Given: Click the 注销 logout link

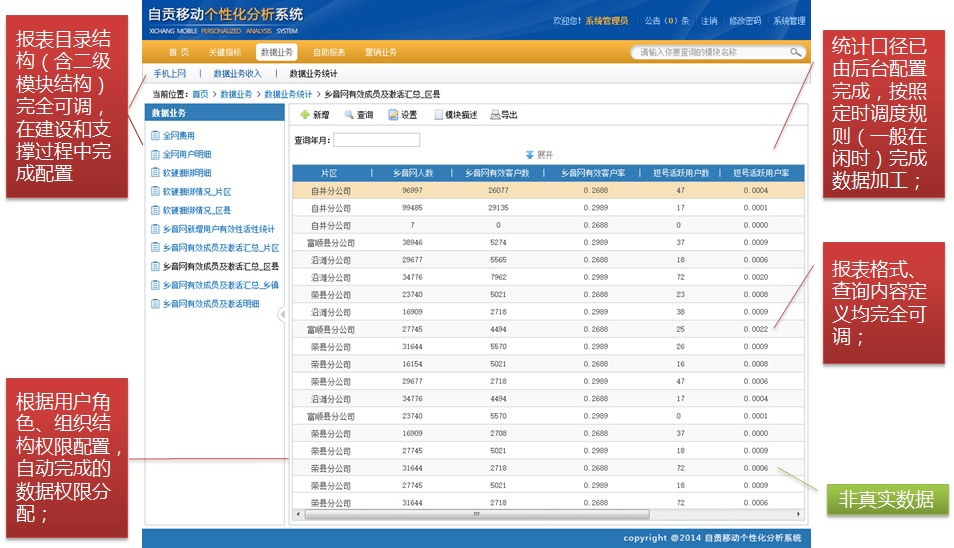Looking at the screenshot, I should [708, 21].
